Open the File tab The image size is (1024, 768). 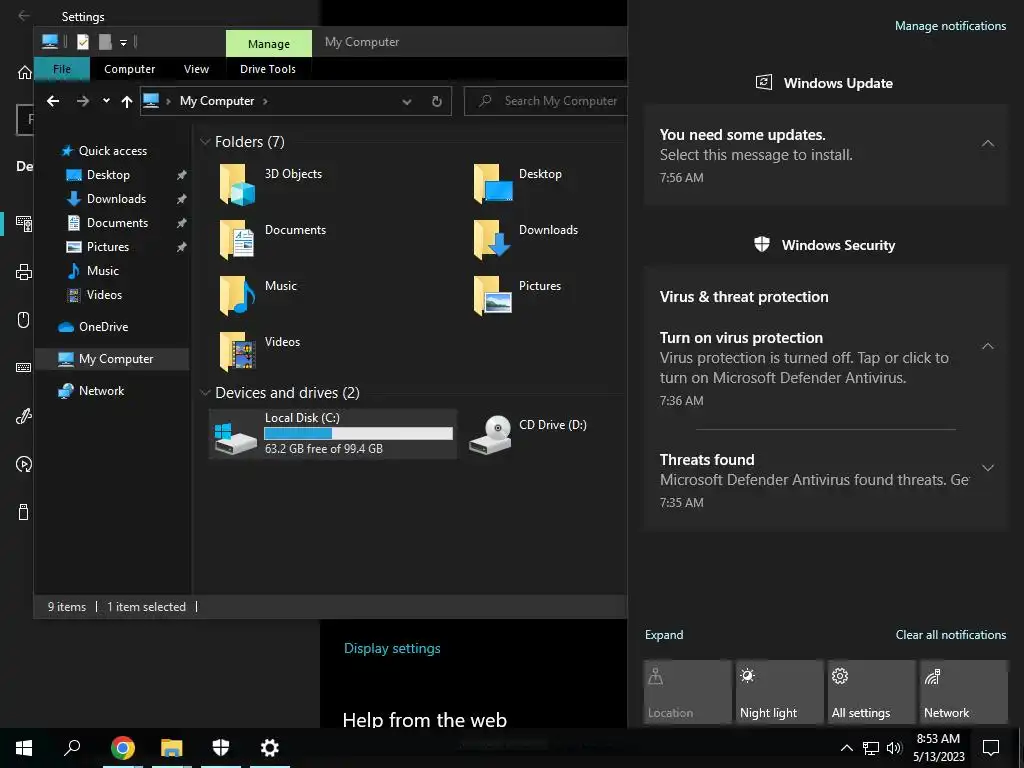[62, 69]
